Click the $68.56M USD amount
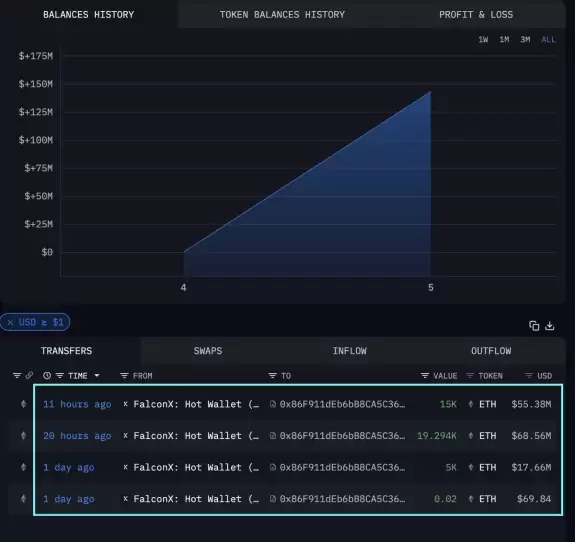Image resolution: width=575 pixels, height=542 pixels. pyautogui.click(x=531, y=436)
